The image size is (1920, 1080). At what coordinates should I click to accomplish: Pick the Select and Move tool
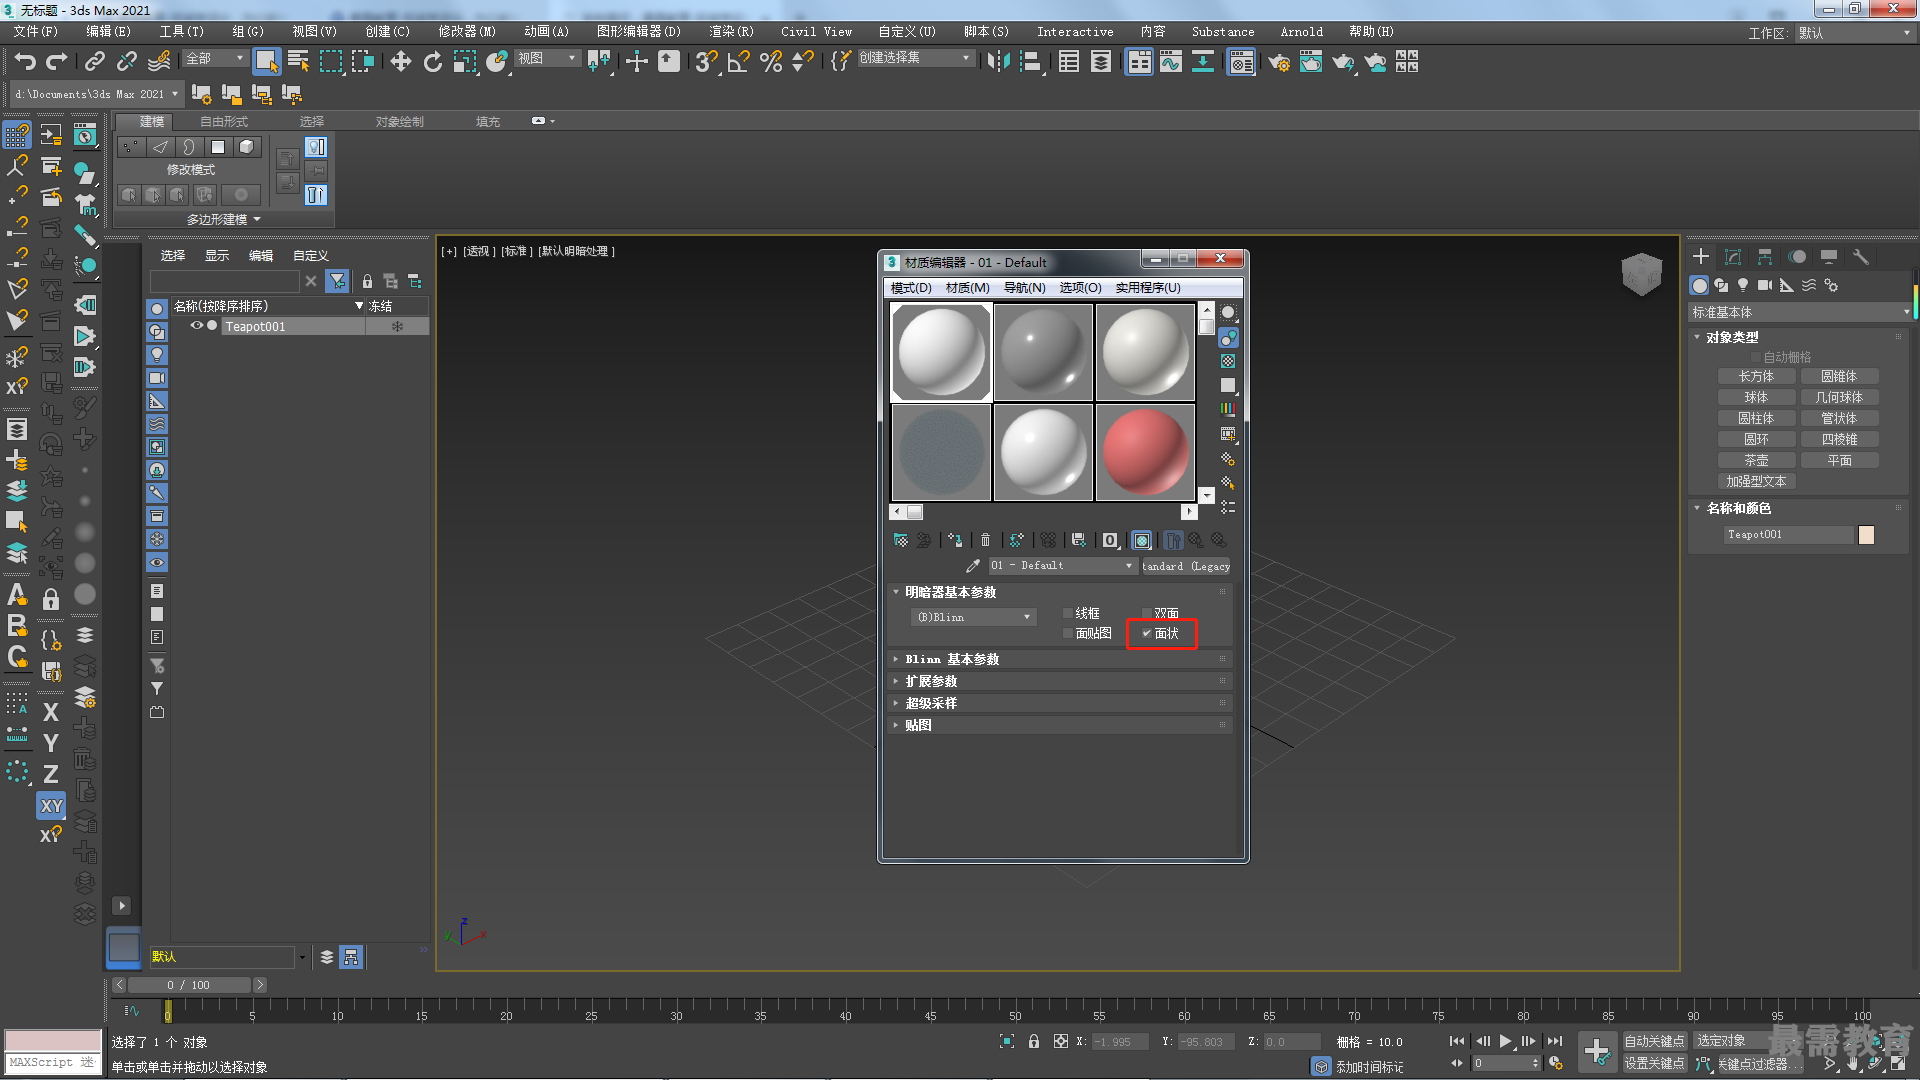[400, 62]
